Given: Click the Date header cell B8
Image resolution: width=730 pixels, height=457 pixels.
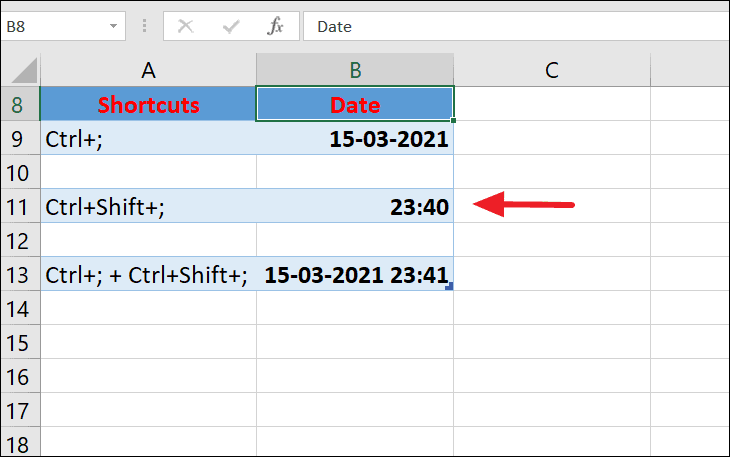Looking at the screenshot, I should click(x=355, y=104).
